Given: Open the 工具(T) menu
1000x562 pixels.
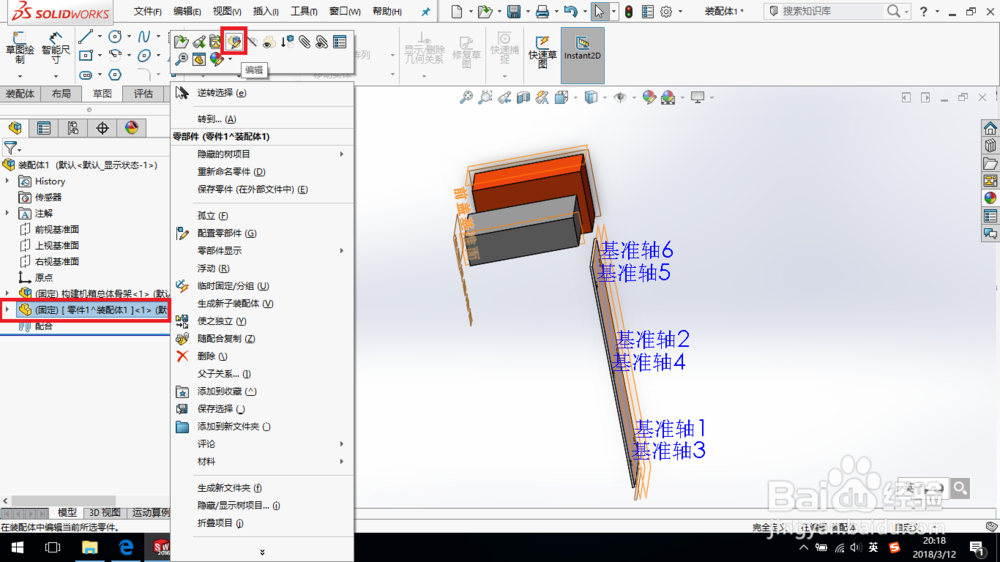Looking at the screenshot, I should click(x=304, y=11).
